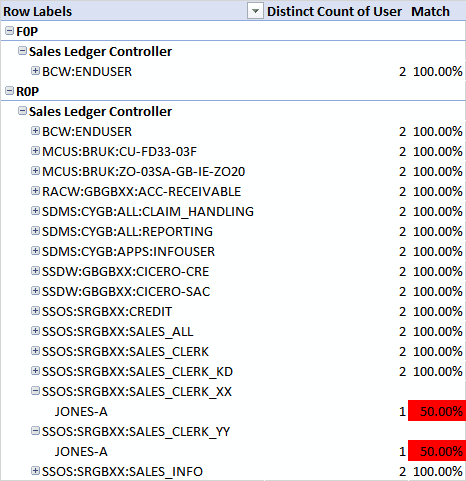Select the R0P label cell
Image resolution: width=466 pixels, height=481 pixels.
click(28, 91)
